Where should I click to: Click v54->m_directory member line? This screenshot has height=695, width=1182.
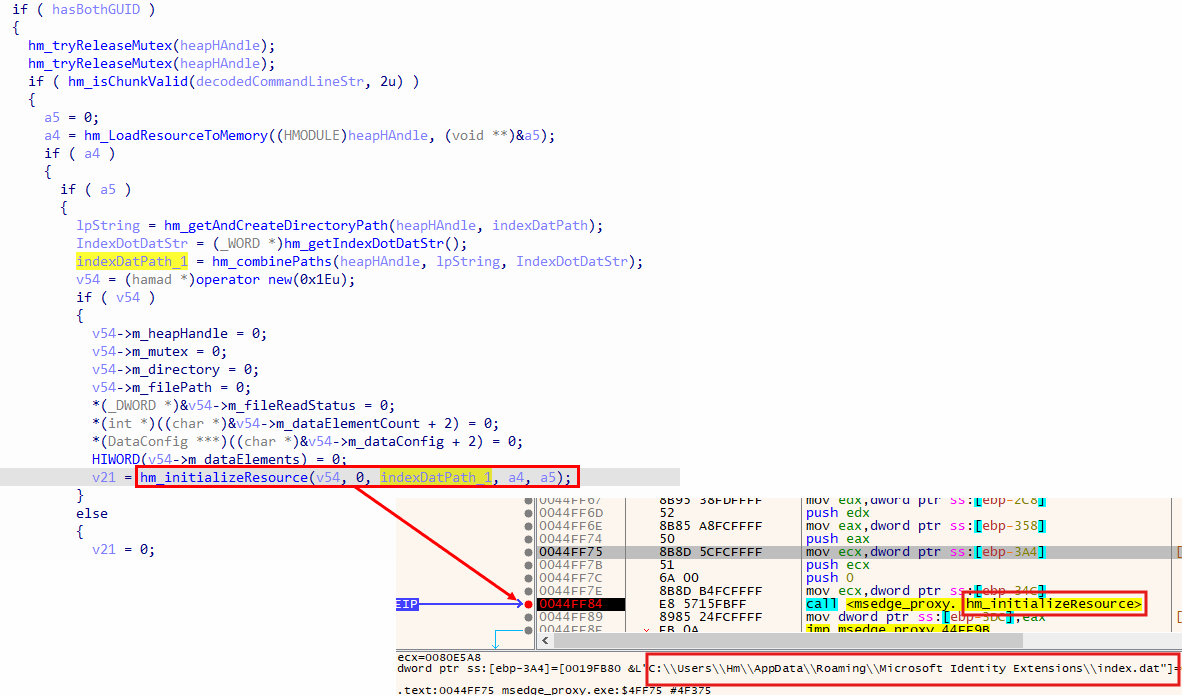point(176,370)
